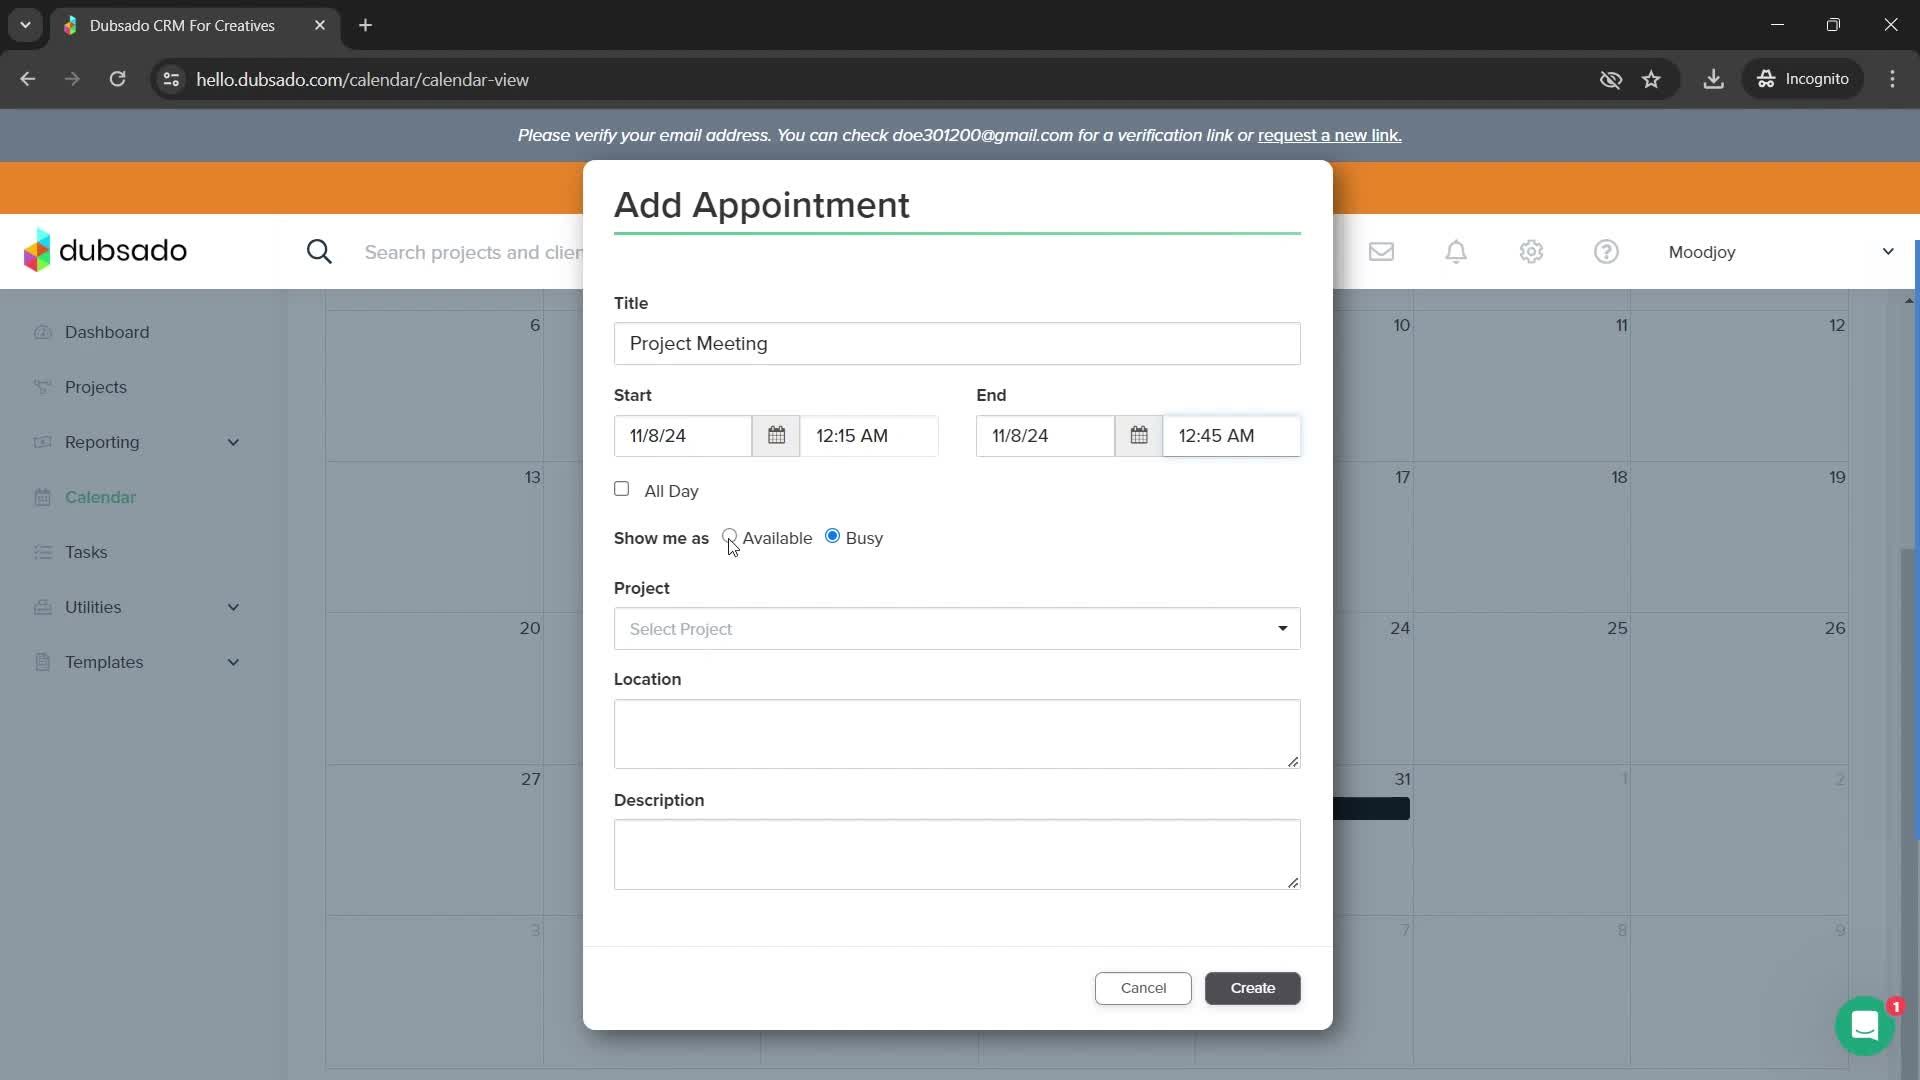Click the Templates sidebar icon
Image resolution: width=1920 pixels, height=1080 pixels.
coord(42,662)
